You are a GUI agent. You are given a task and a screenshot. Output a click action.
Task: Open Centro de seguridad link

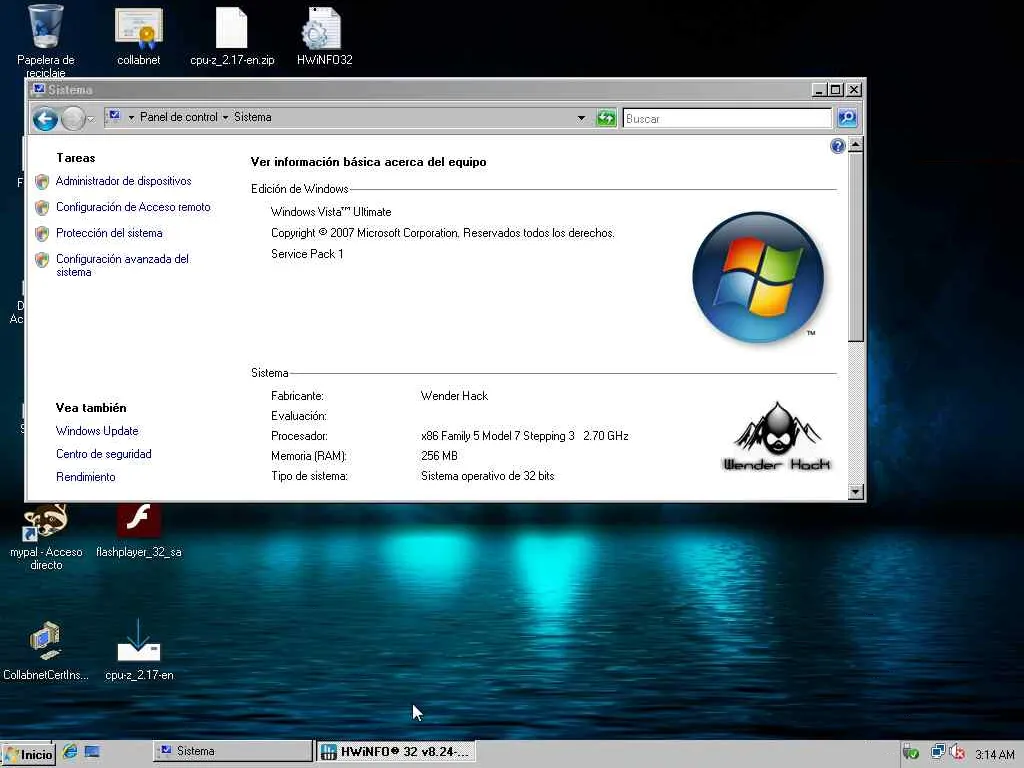pos(103,454)
